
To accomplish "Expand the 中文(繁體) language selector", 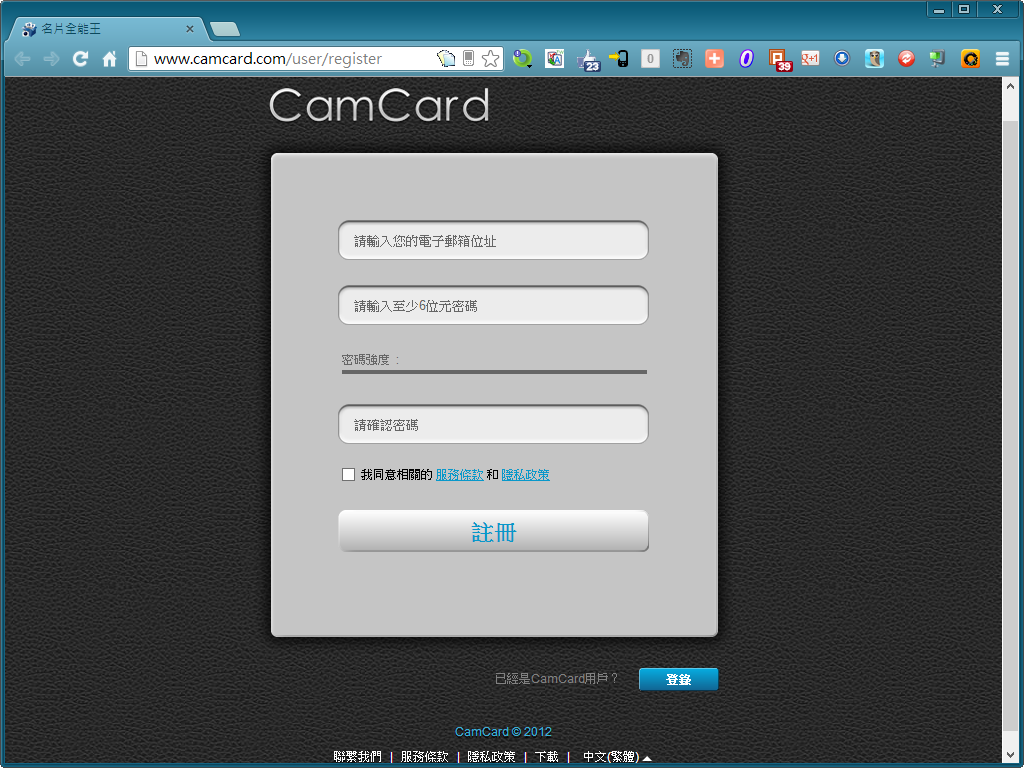I will [616, 757].
